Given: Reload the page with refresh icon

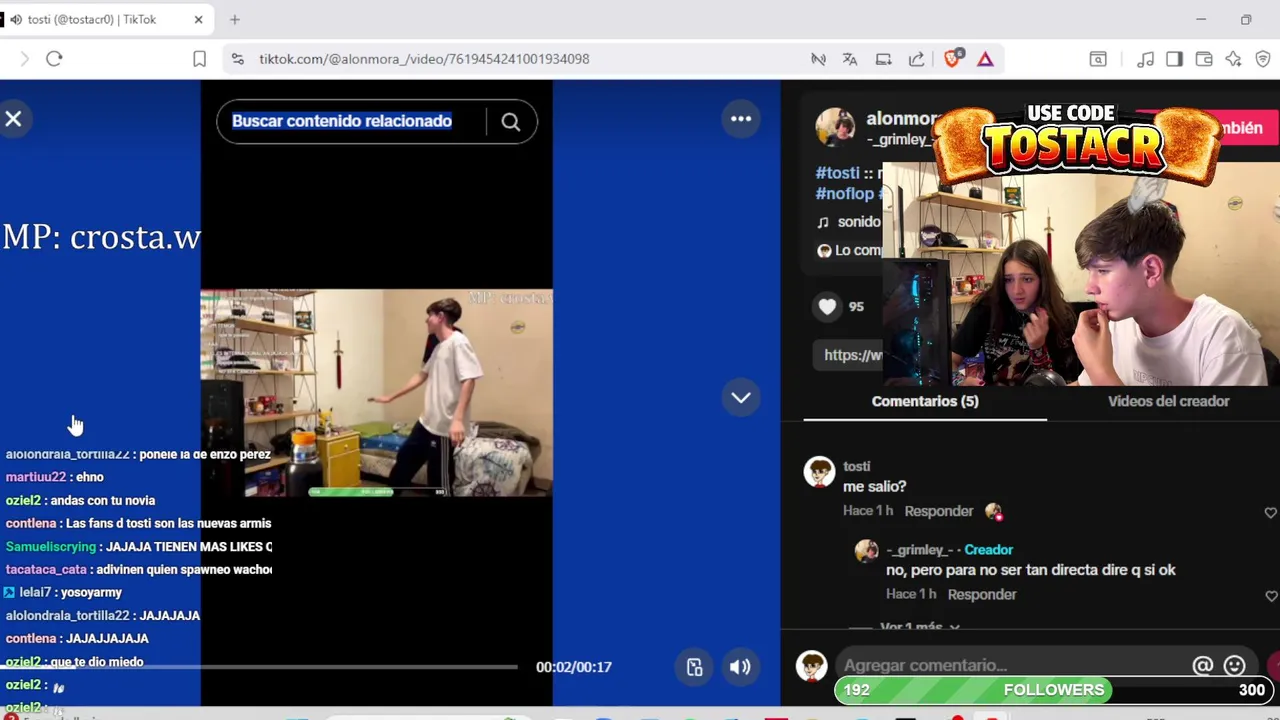Looking at the screenshot, I should tap(54, 59).
